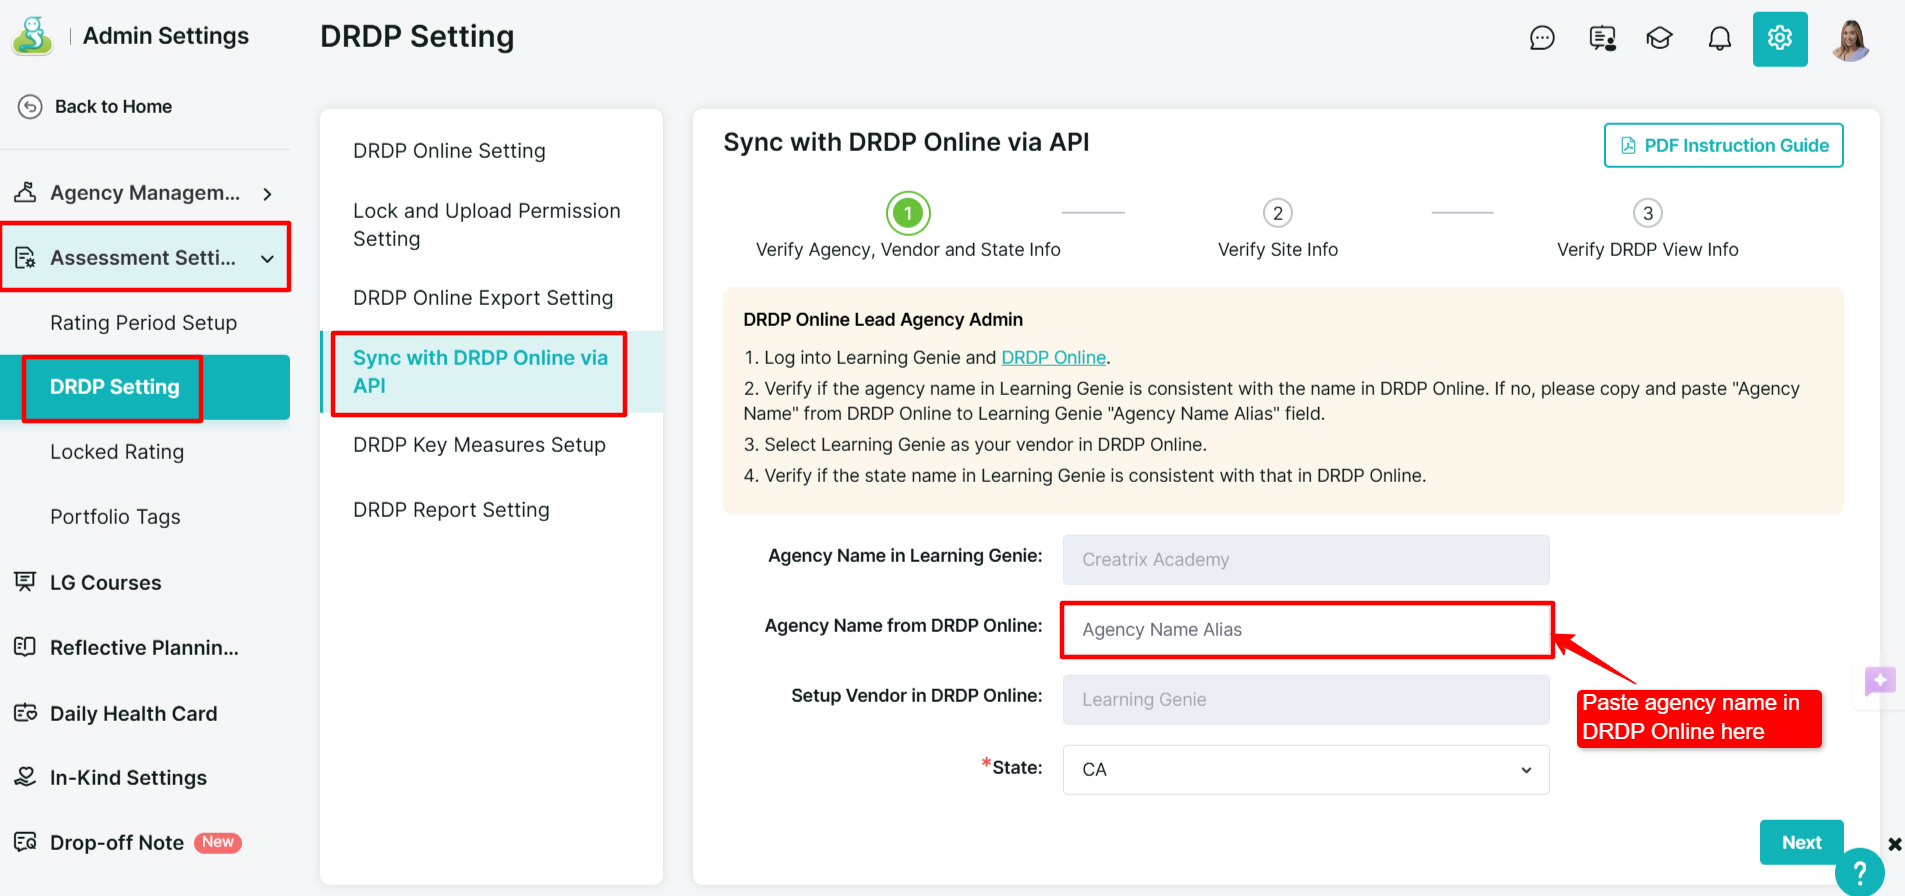
Task: Open the graduation cap training icon
Action: 1659,38
